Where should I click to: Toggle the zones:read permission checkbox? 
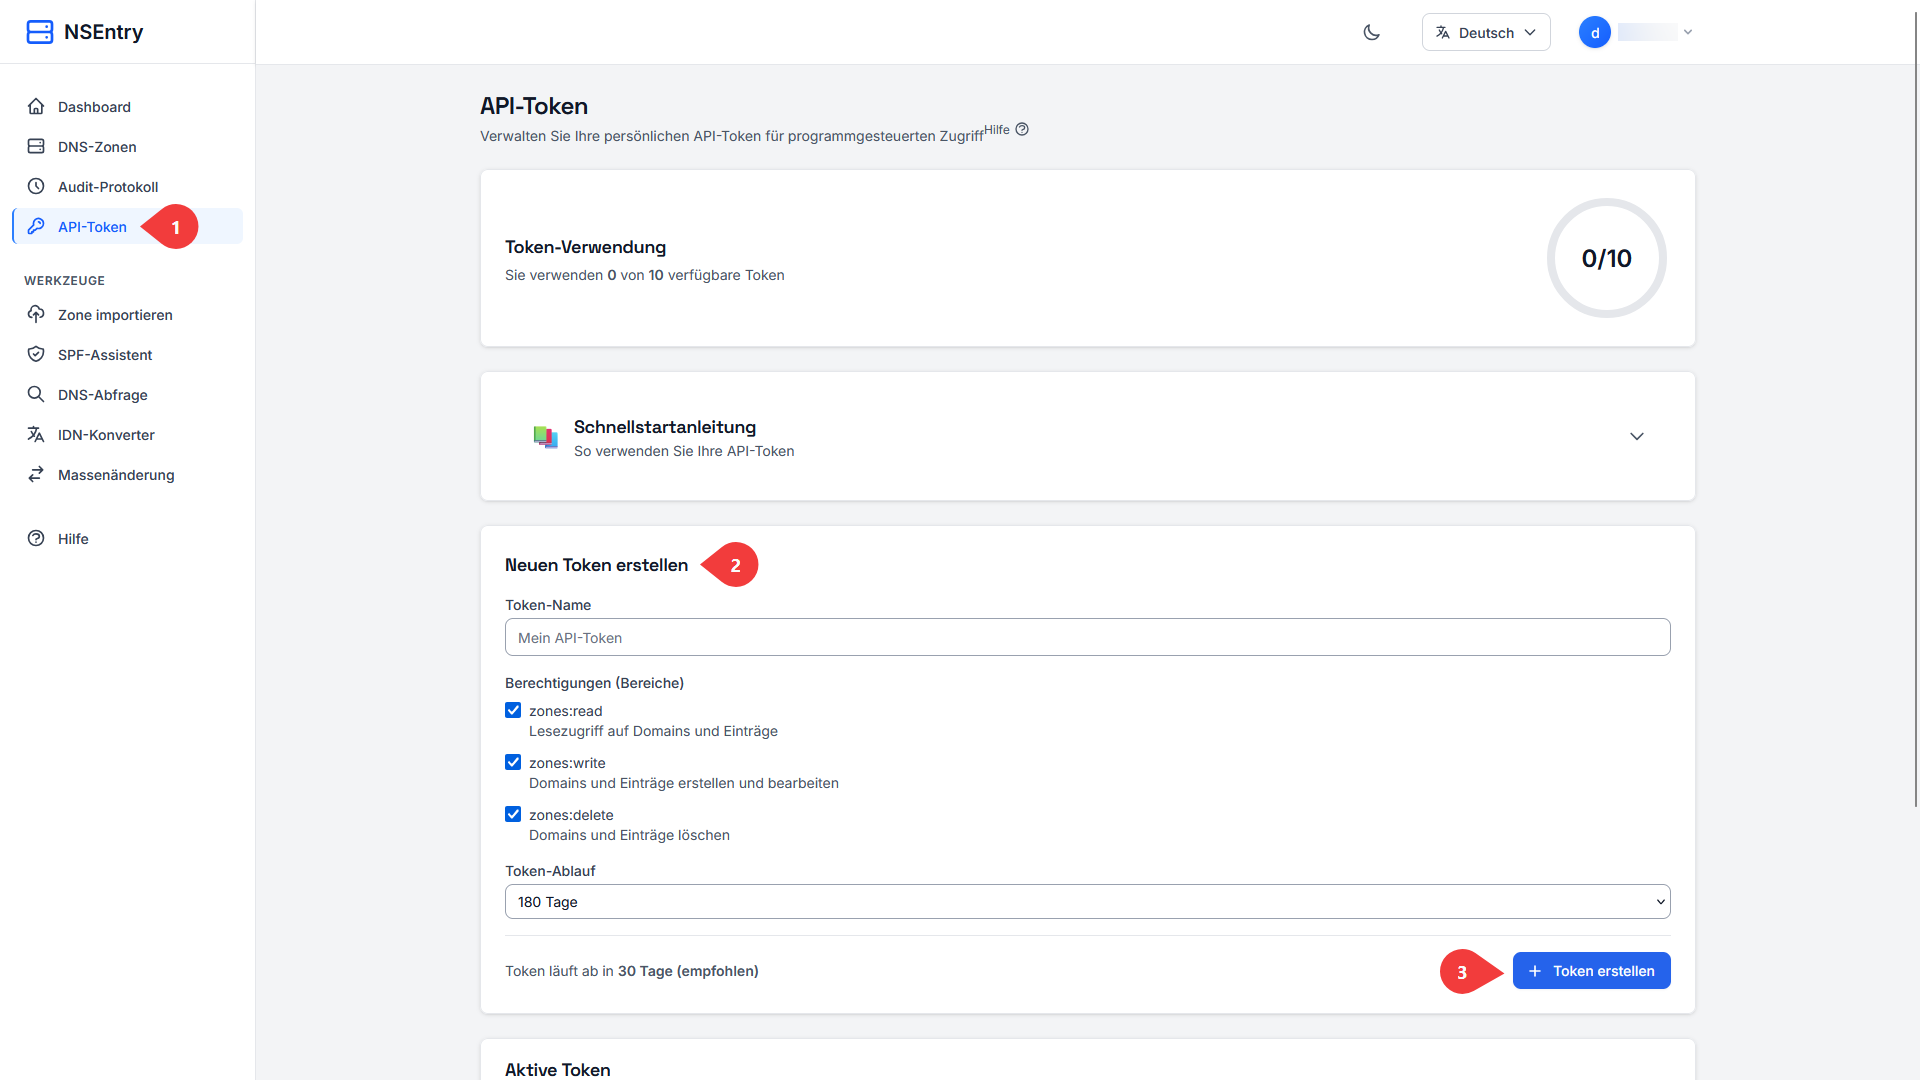point(513,710)
